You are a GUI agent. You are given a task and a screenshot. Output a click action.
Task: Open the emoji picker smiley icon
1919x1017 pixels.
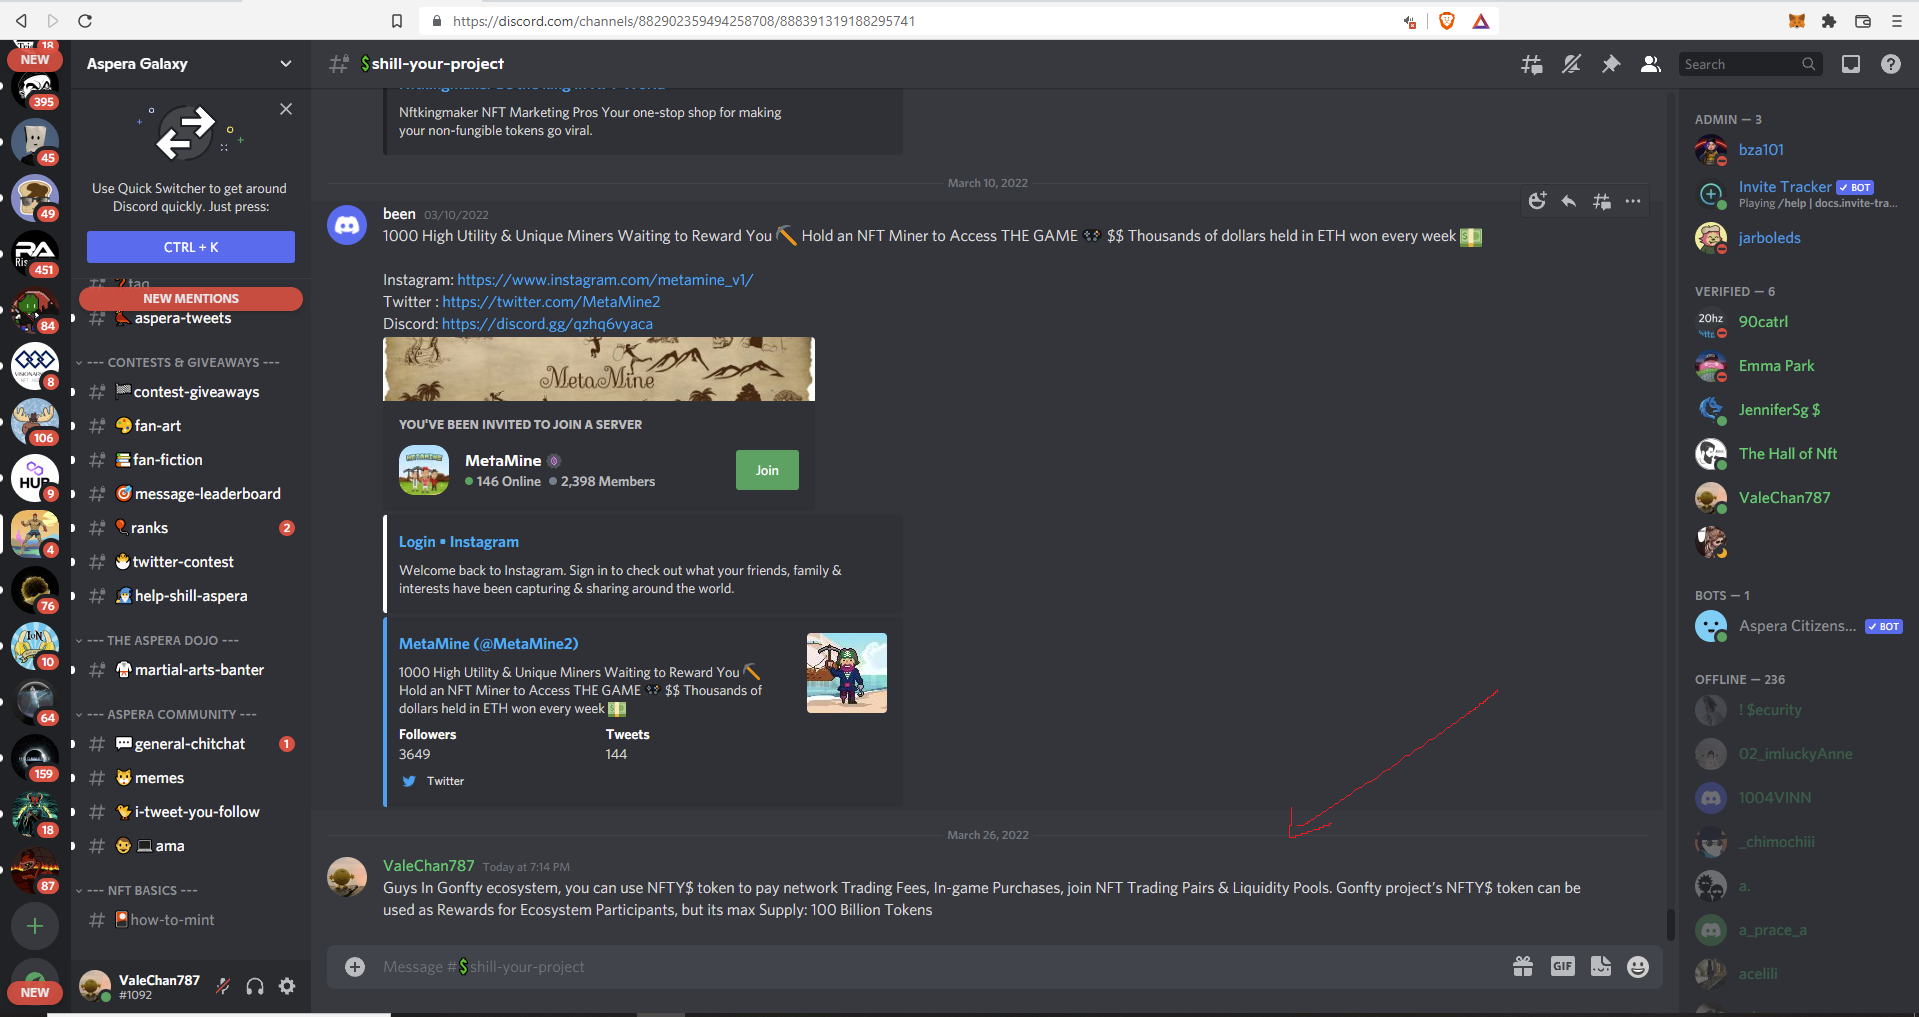[1638, 966]
